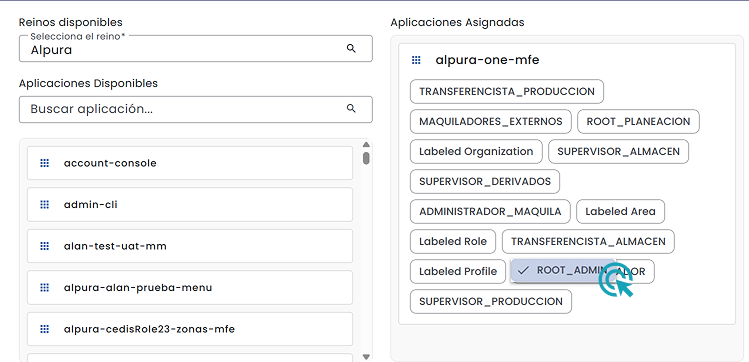Toggle the MAQUILADORES_EXTERNOS role chip
749x362 pixels.
coord(491,121)
